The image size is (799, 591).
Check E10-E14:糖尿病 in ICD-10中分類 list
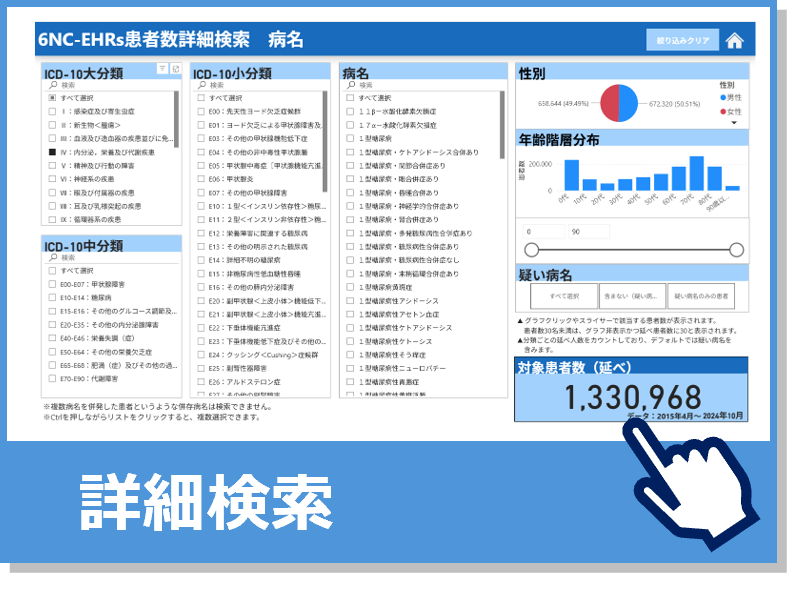coord(52,297)
